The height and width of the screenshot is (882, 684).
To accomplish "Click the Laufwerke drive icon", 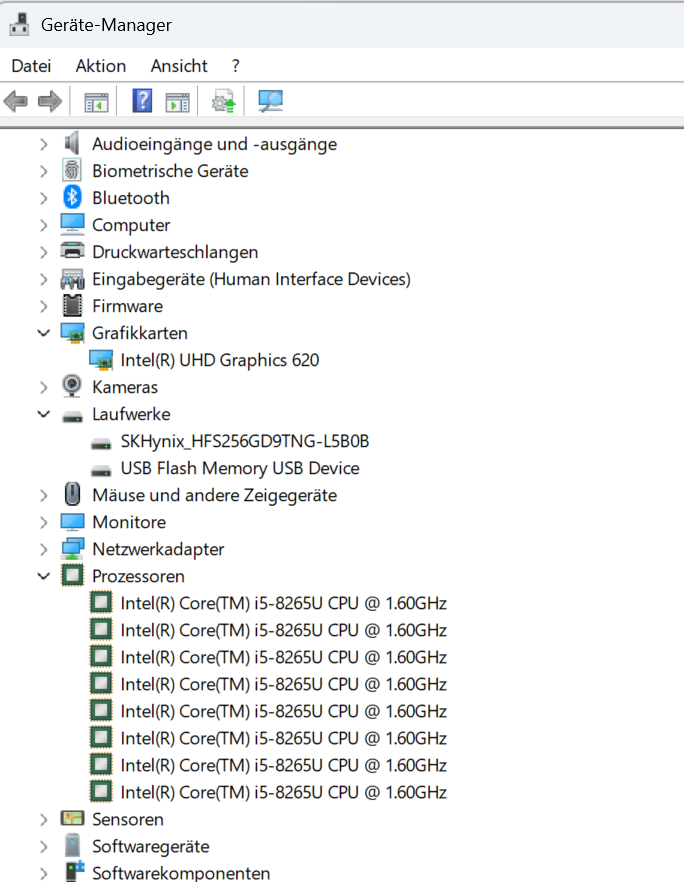I will (x=73, y=417).
